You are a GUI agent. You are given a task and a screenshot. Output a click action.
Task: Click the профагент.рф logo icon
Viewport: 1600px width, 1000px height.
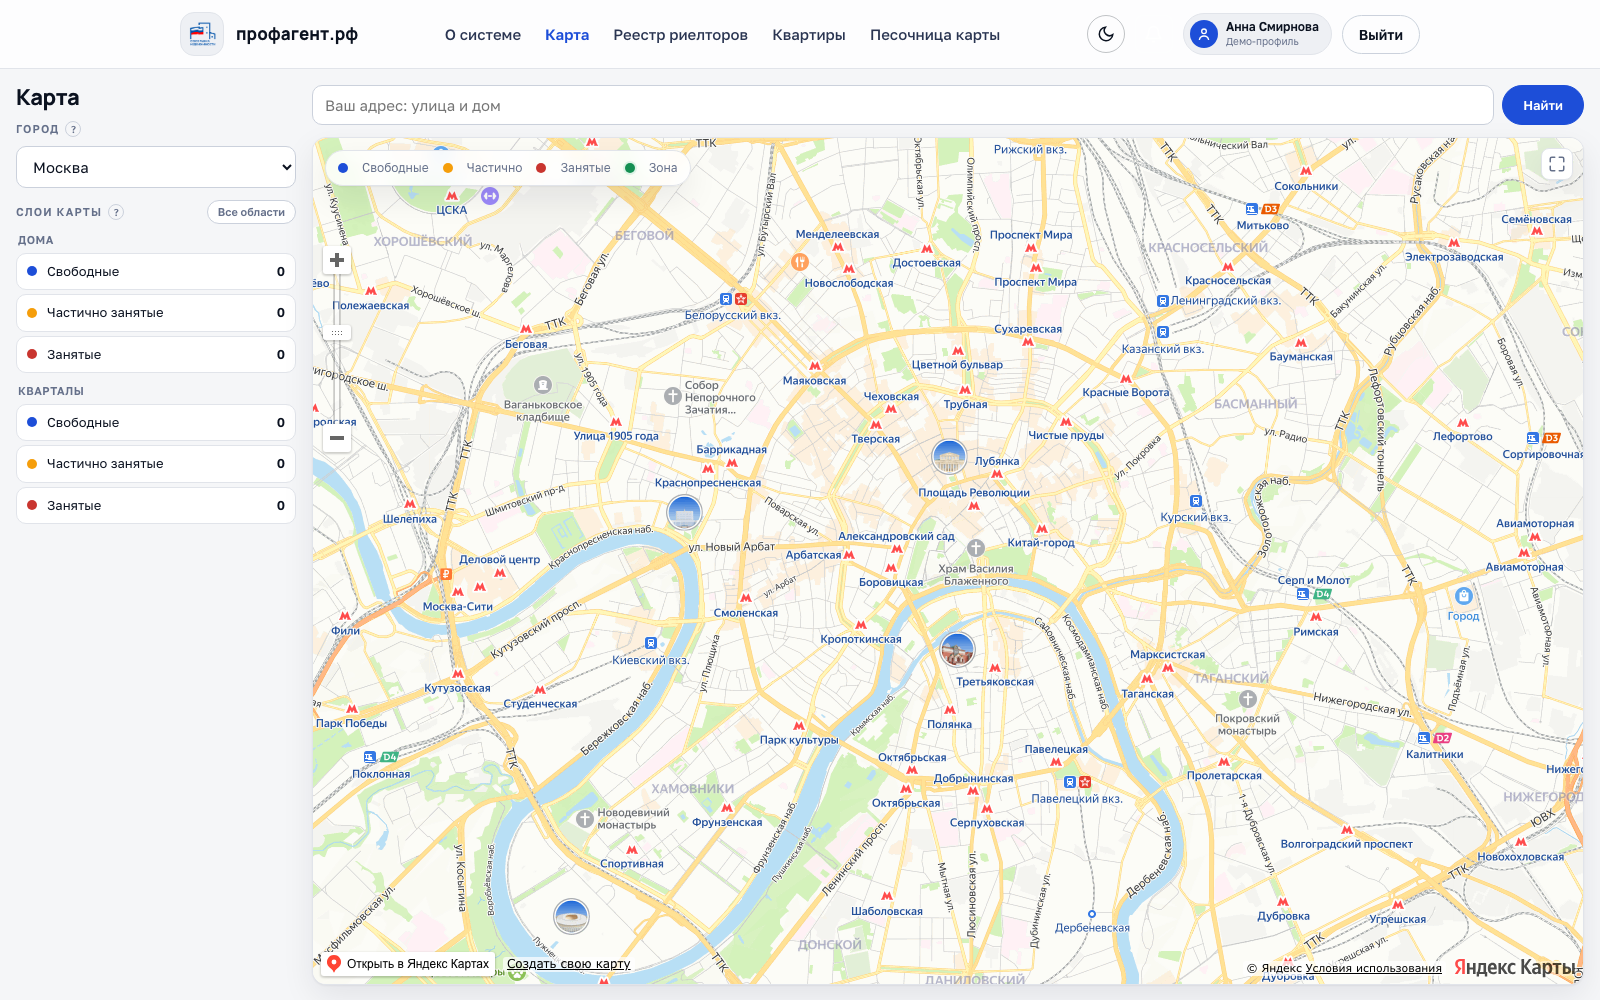(x=202, y=34)
